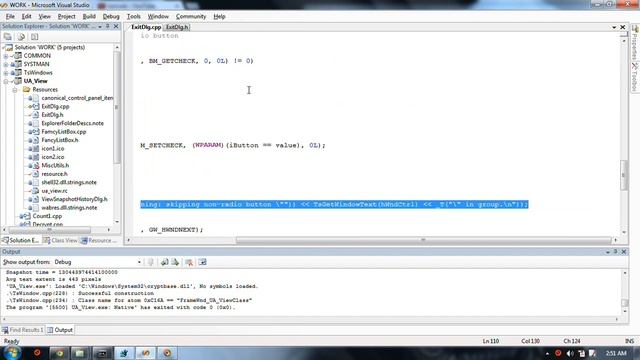
Task: Open Output panel window position dropdown arrow
Action: point(608,252)
